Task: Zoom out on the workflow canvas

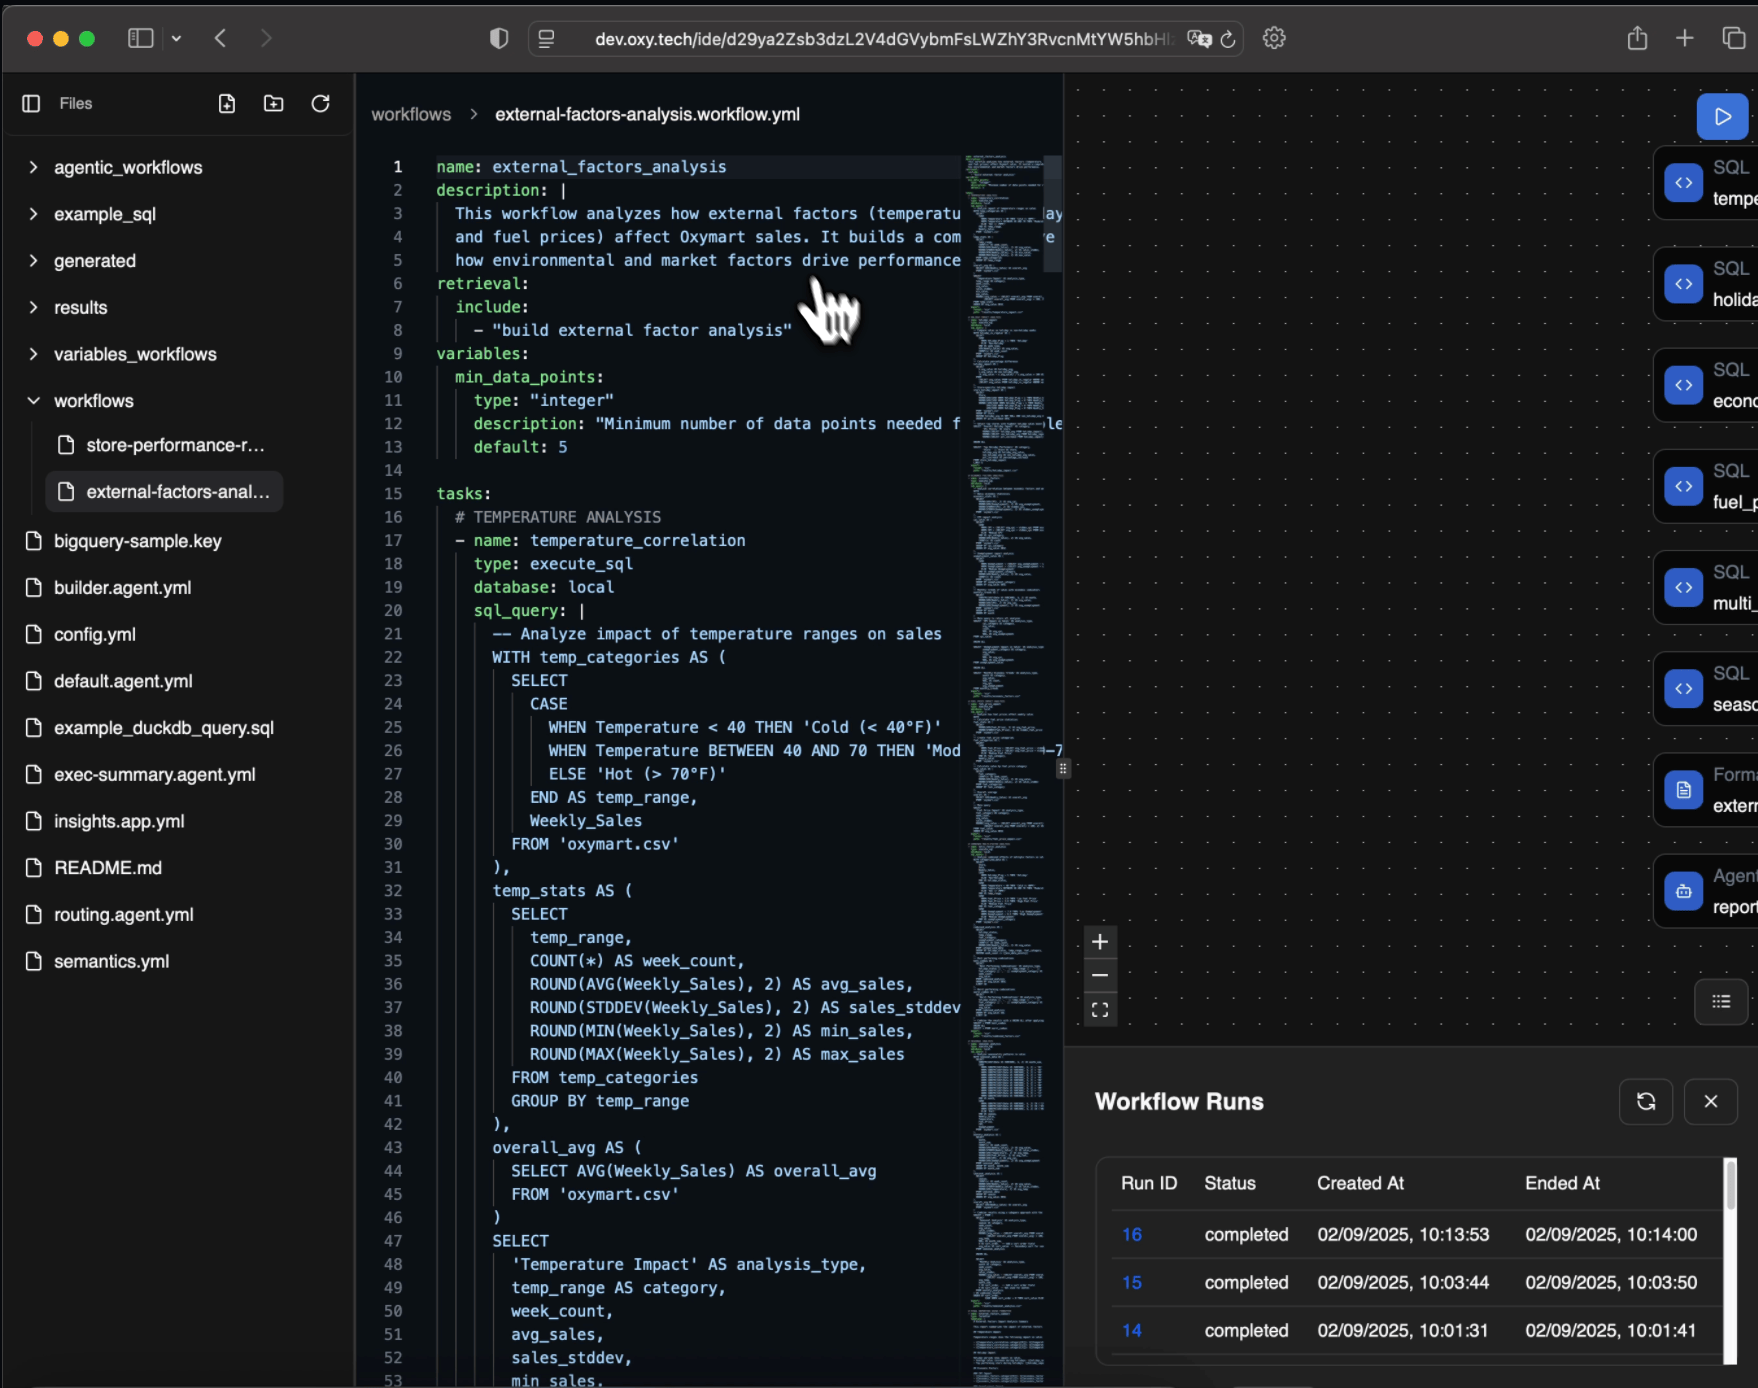Action: click(x=1100, y=976)
